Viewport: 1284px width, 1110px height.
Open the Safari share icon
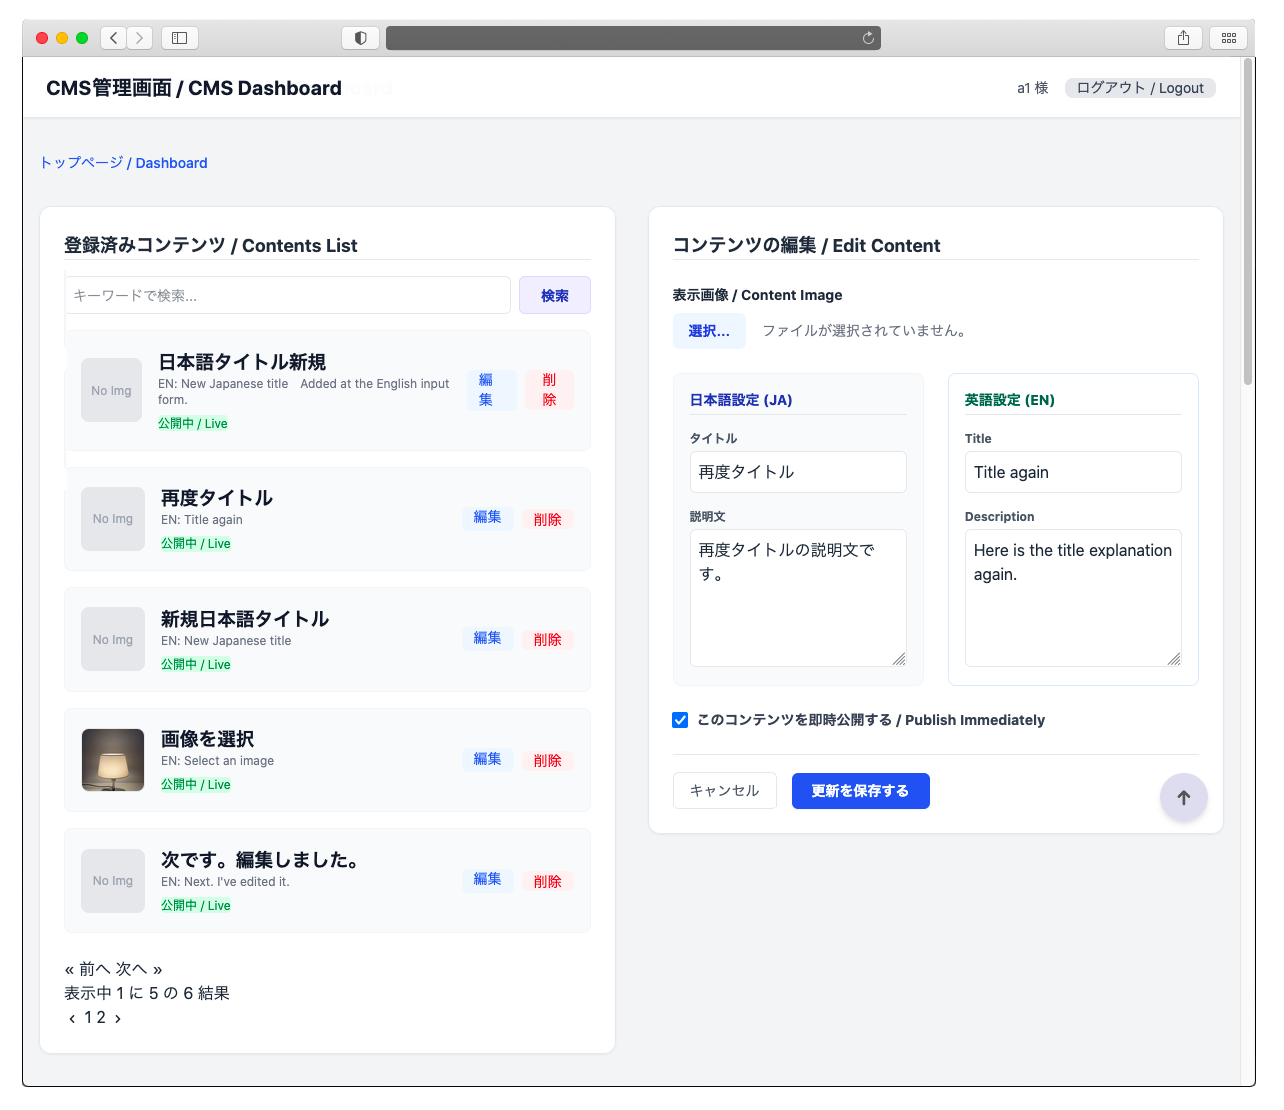coord(1183,38)
